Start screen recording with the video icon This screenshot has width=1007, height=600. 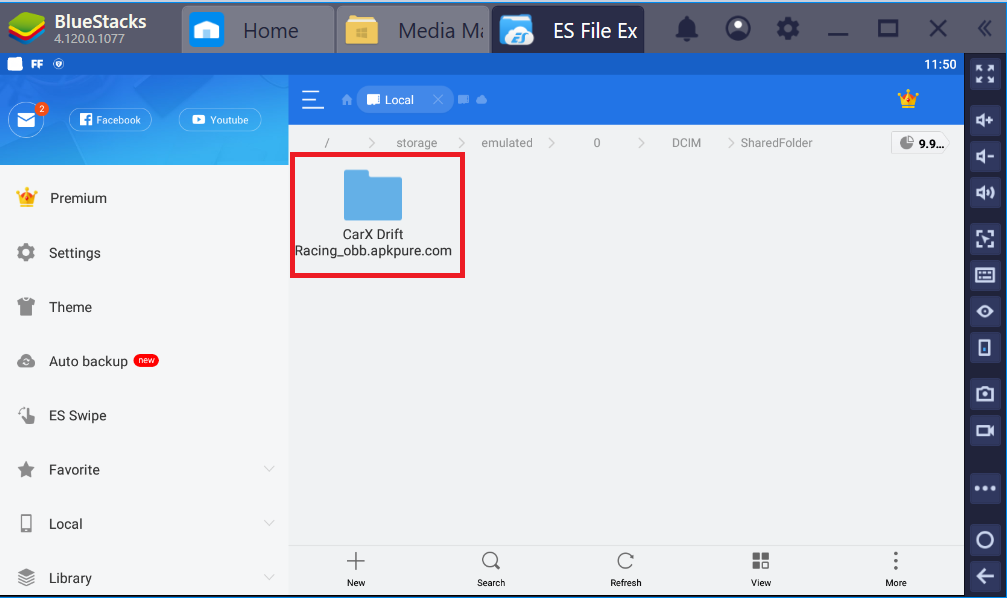[x=985, y=430]
